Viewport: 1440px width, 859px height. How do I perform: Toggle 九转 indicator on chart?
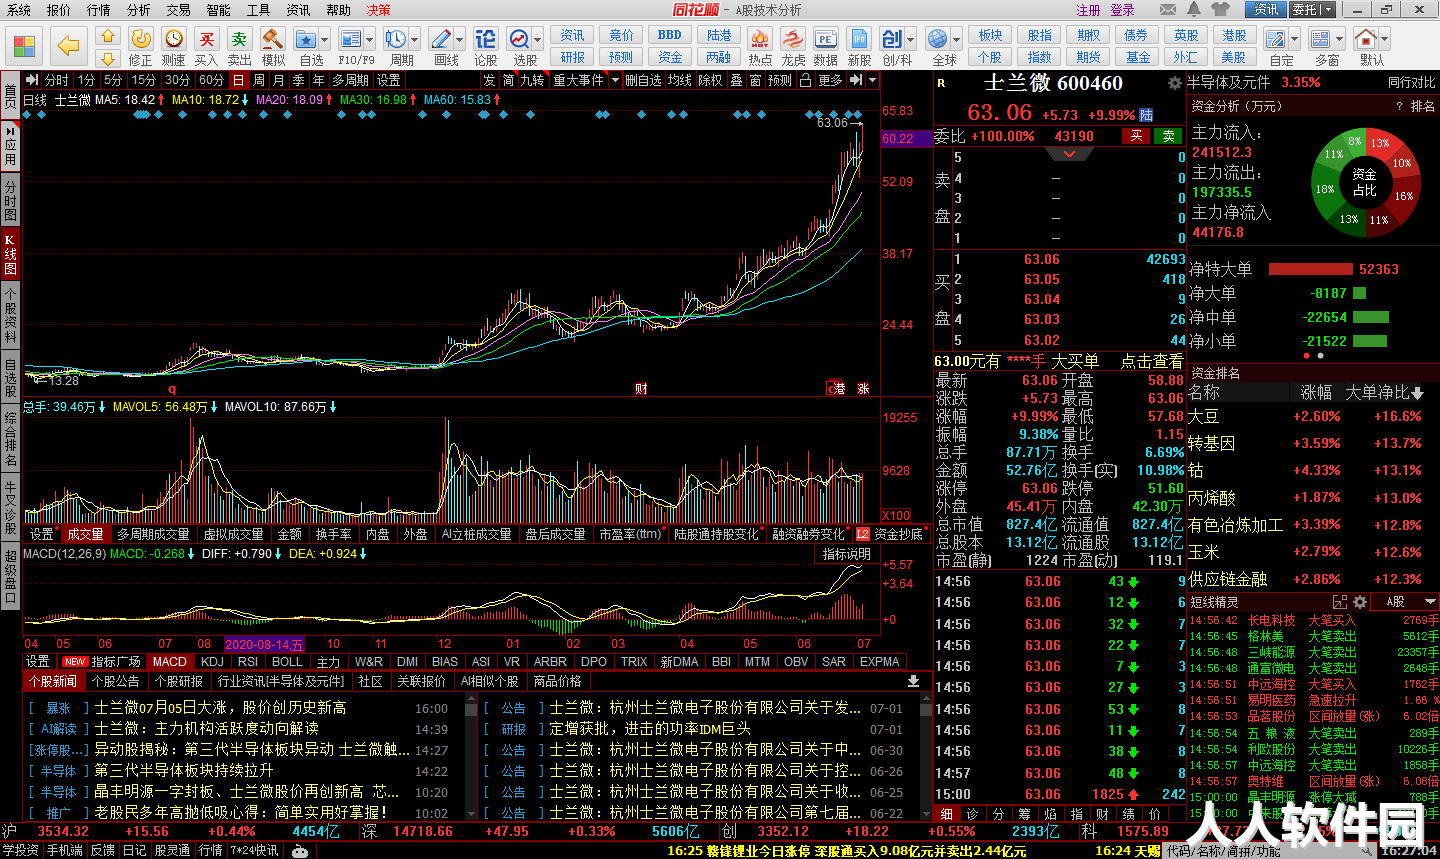pyautogui.click(x=532, y=80)
